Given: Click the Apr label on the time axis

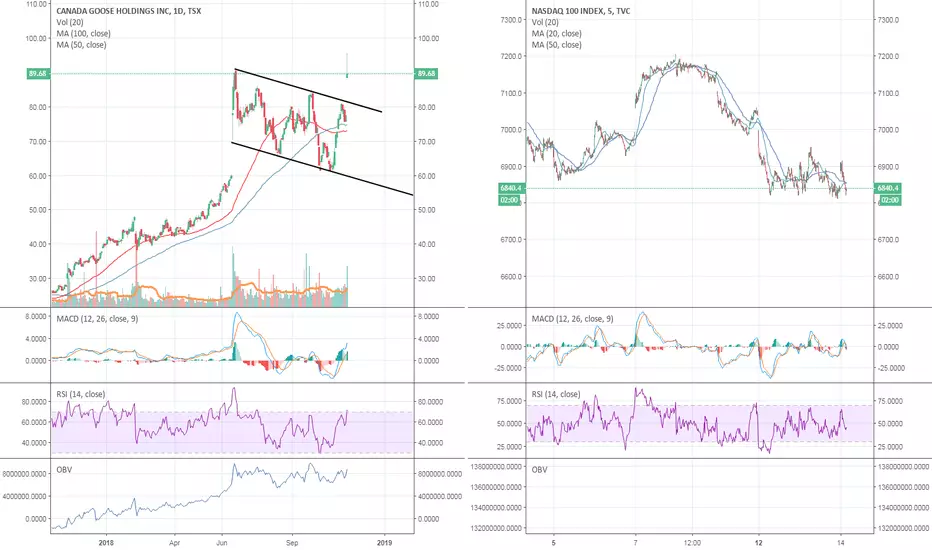Looking at the screenshot, I should point(174,542).
